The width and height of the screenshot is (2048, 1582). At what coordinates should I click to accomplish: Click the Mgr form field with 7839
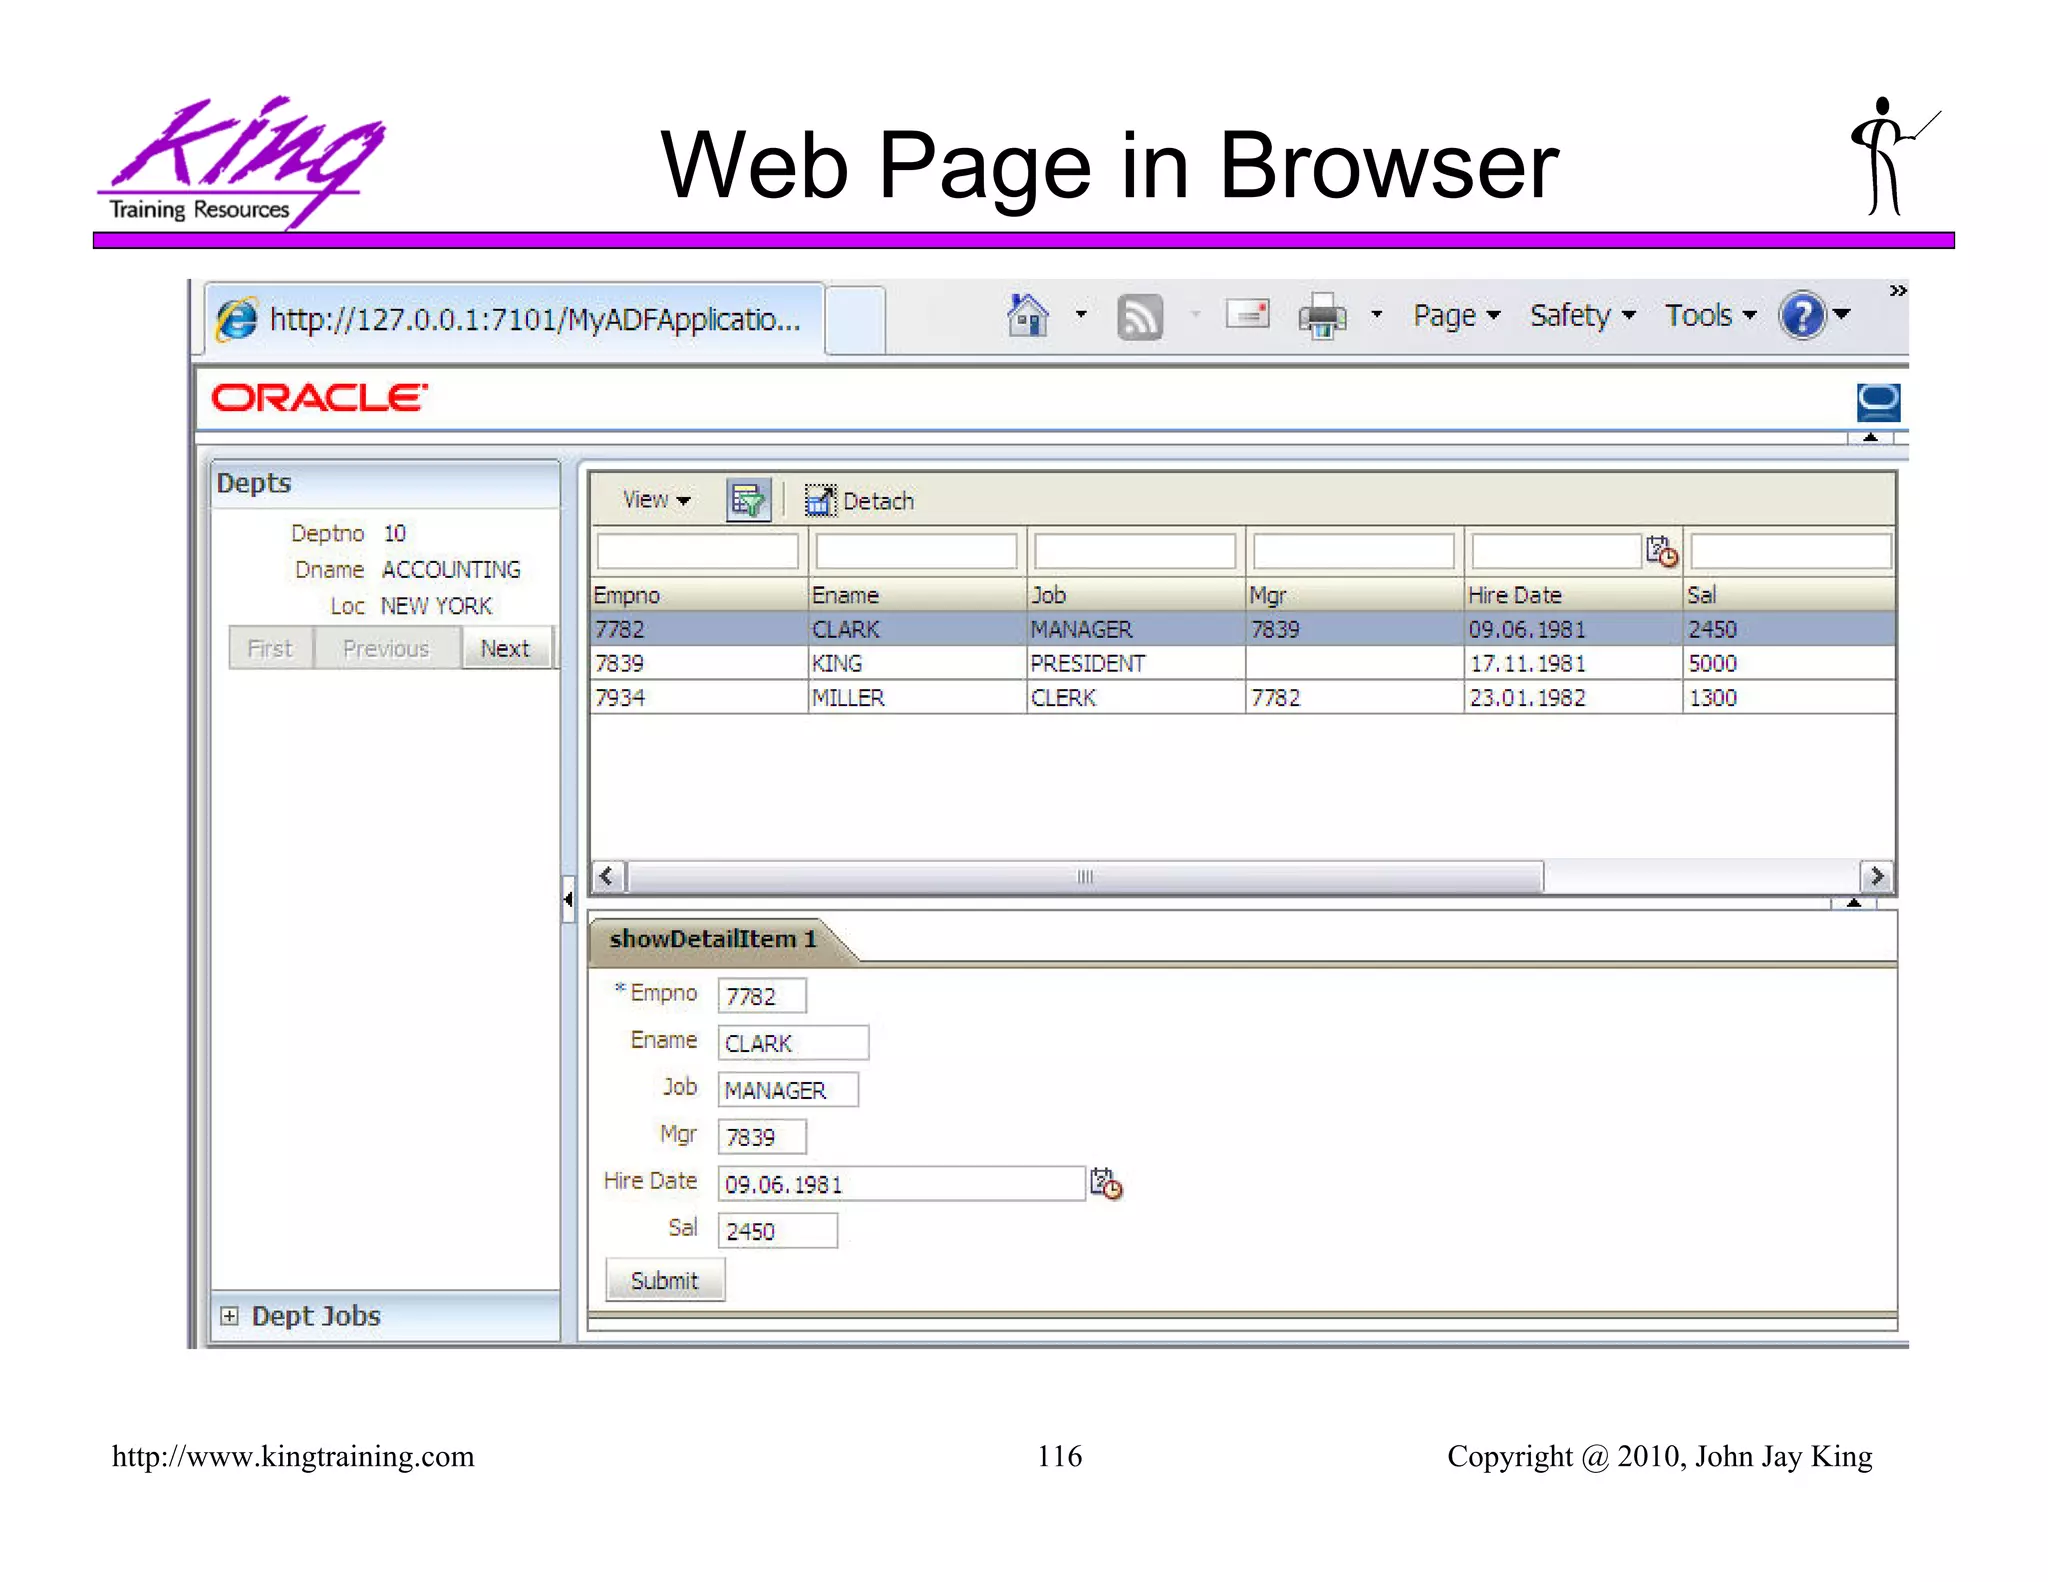click(762, 1137)
